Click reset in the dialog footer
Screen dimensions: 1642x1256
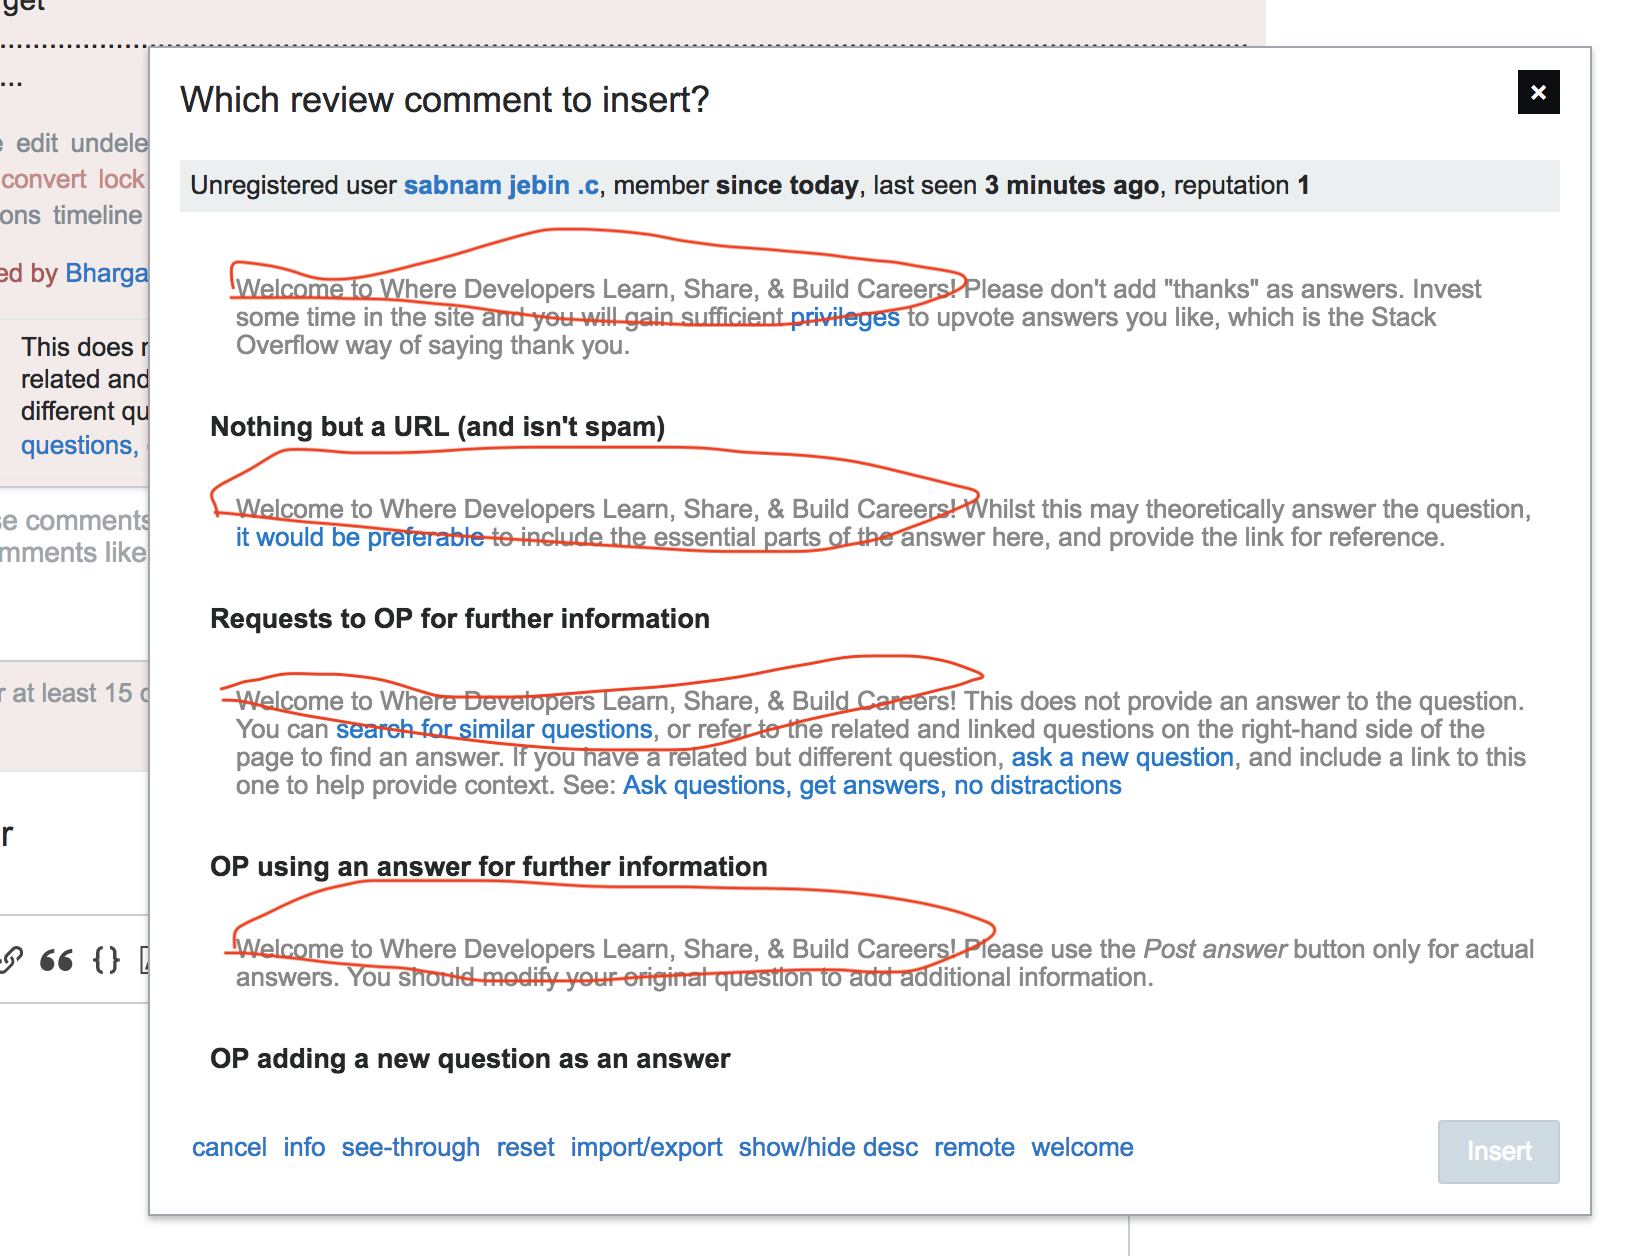(x=525, y=1147)
